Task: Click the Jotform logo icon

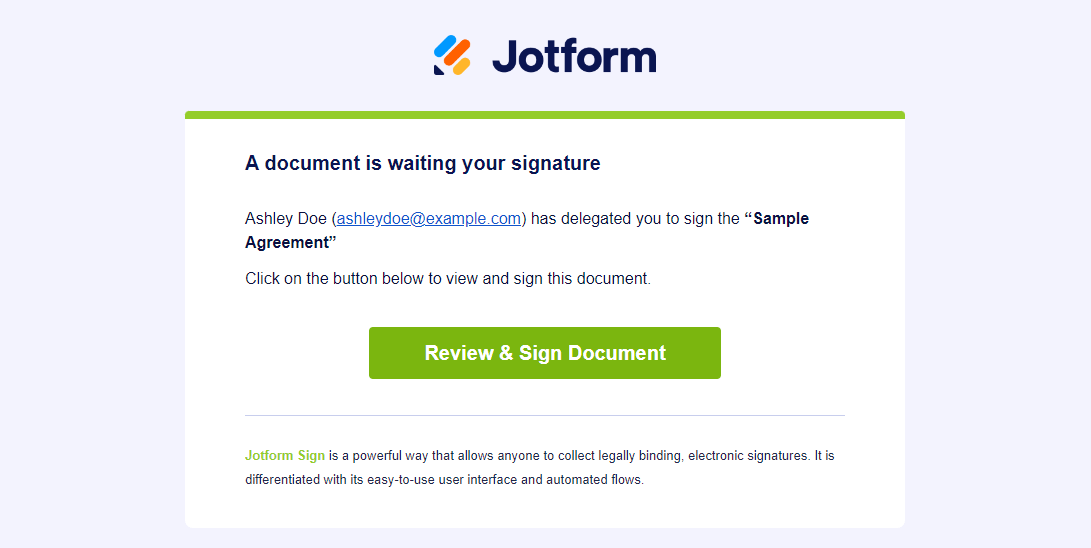Action: [x=452, y=55]
